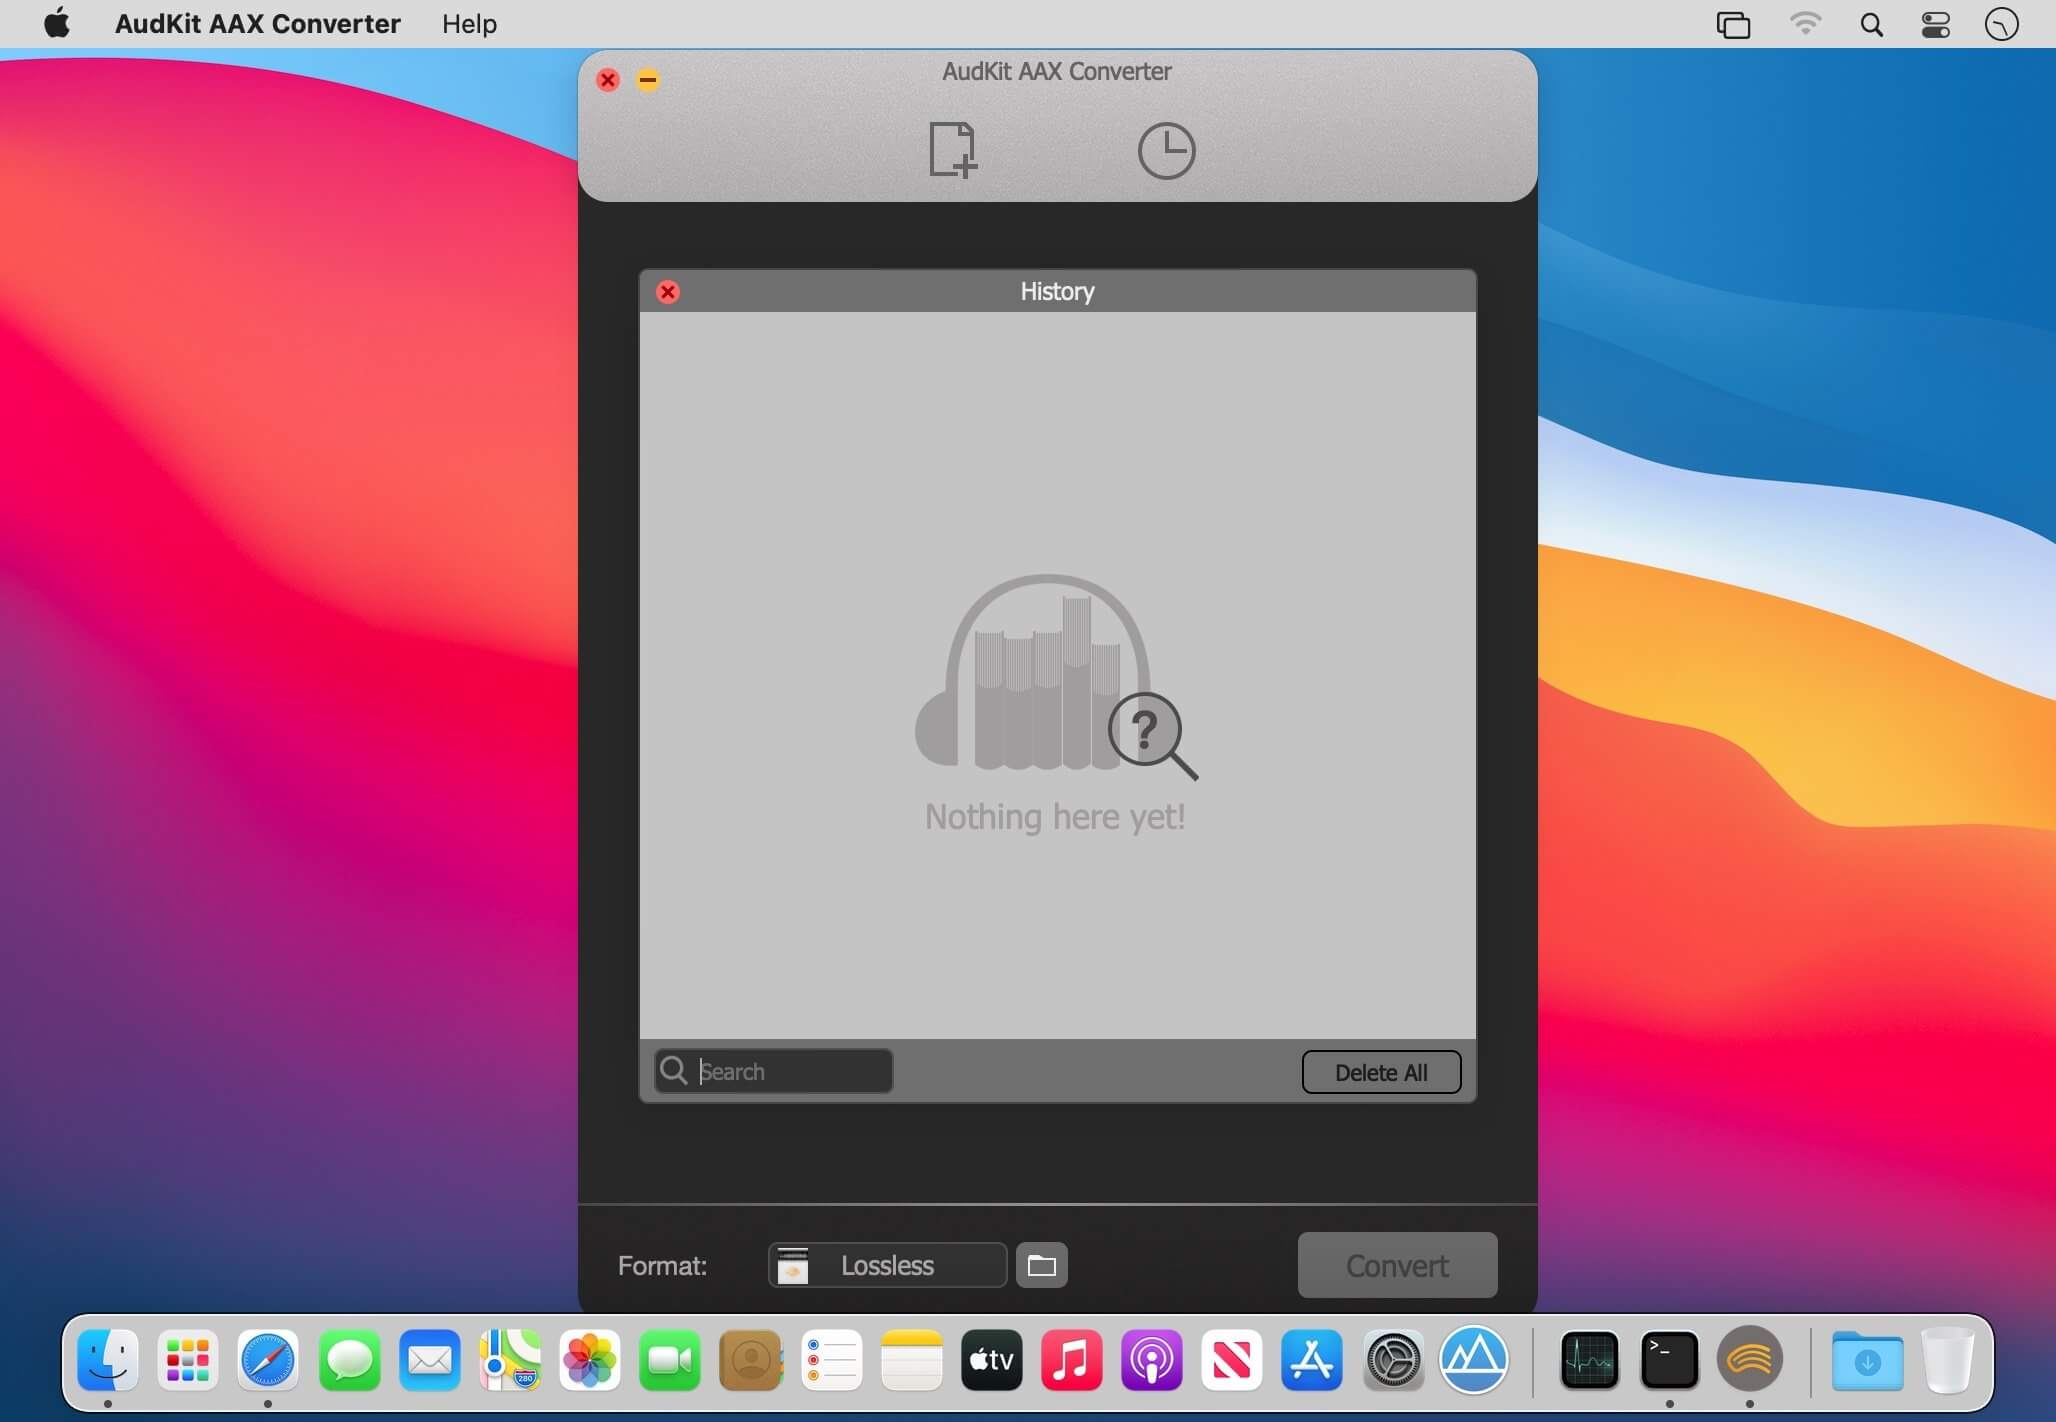Screen dimensions: 2056x1422
Task: Open System Preferences from the Dock
Action: [1393, 1360]
